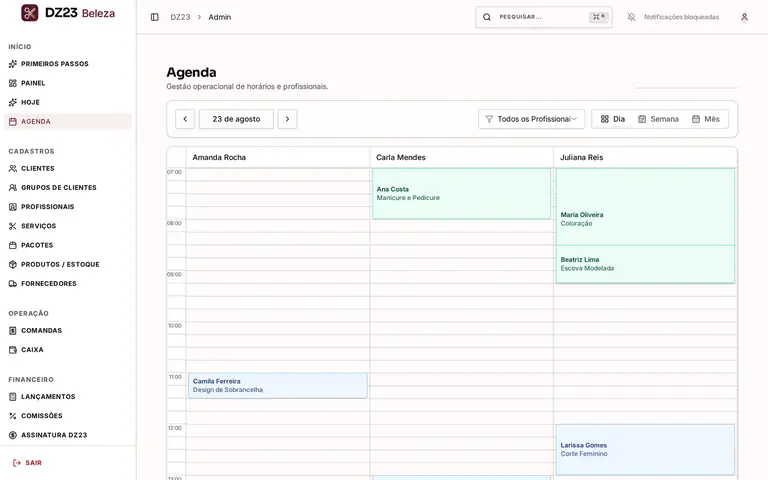Screen dimensions: 768x480
Task: Click the DZ23 breadcrumb link
Action: (x=180, y=17)
